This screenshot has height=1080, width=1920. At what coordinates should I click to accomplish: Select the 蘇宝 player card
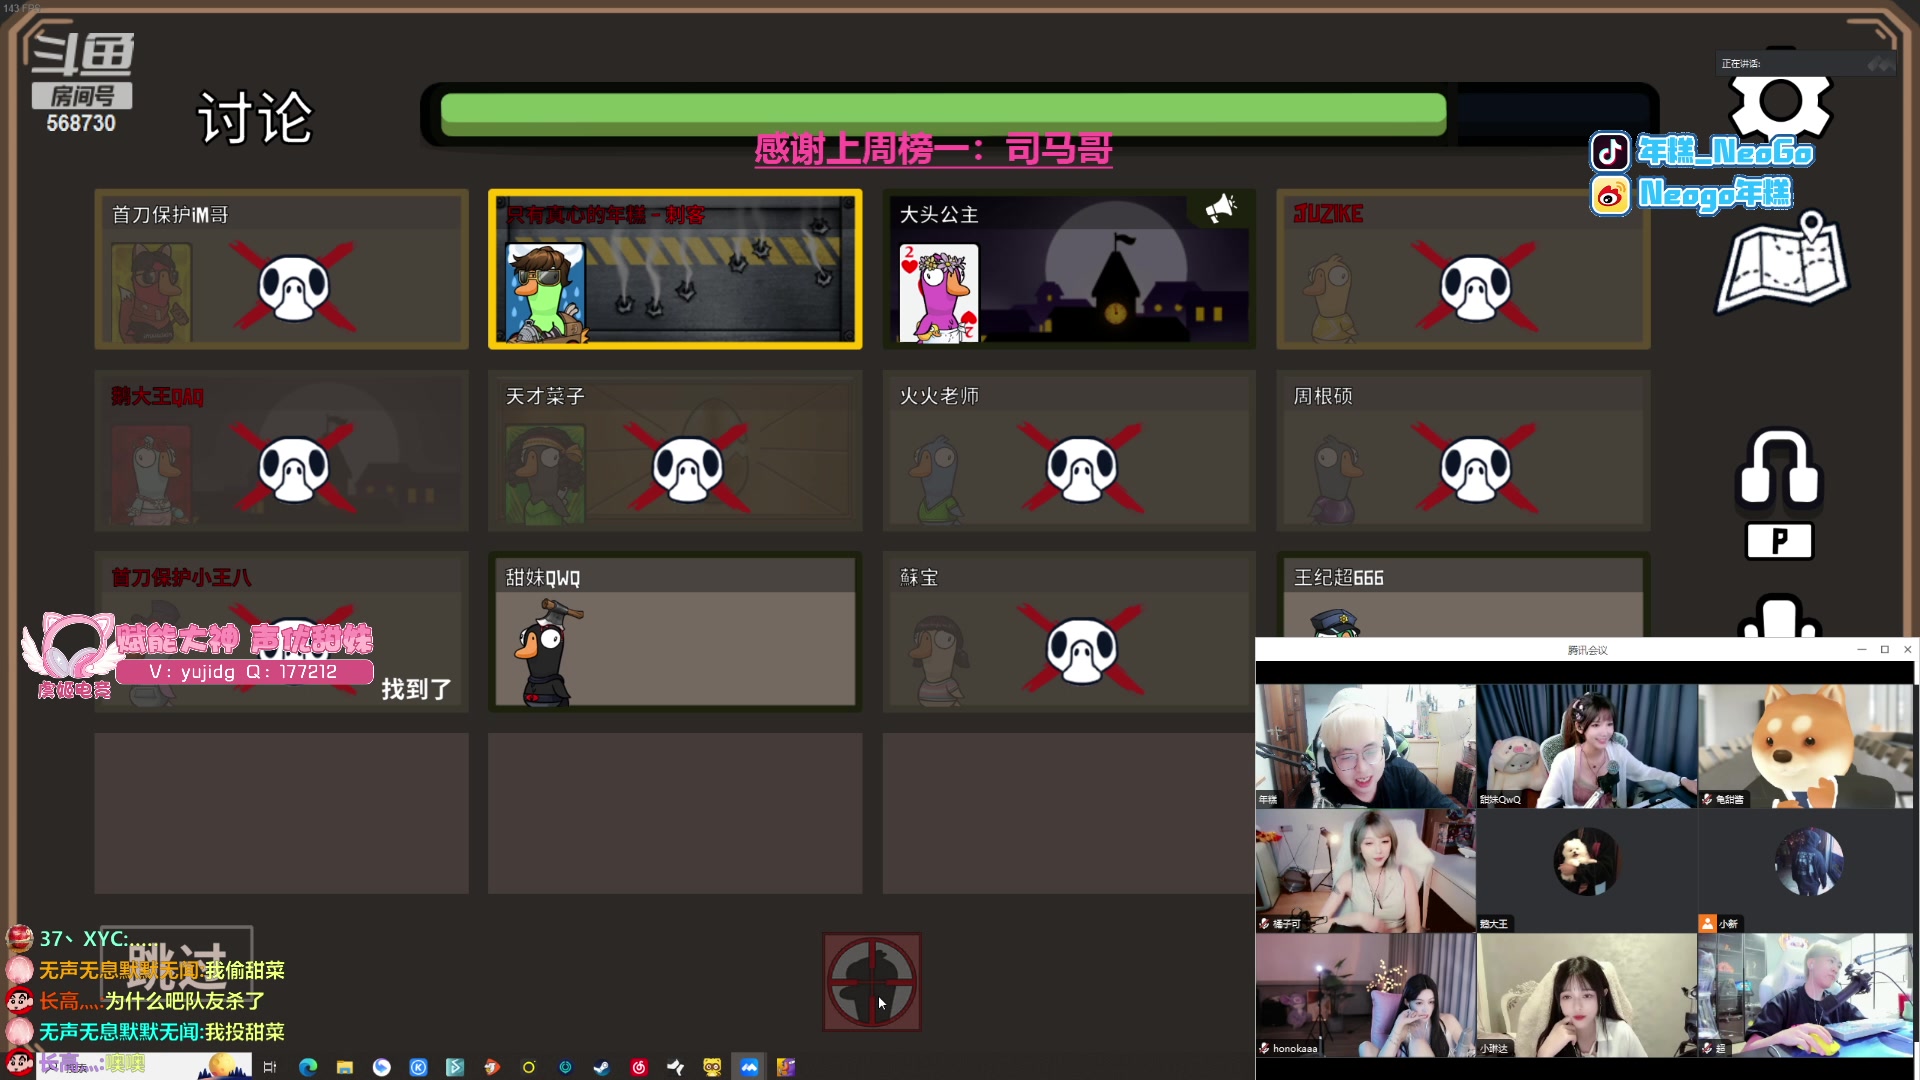tap(1068, 632)
